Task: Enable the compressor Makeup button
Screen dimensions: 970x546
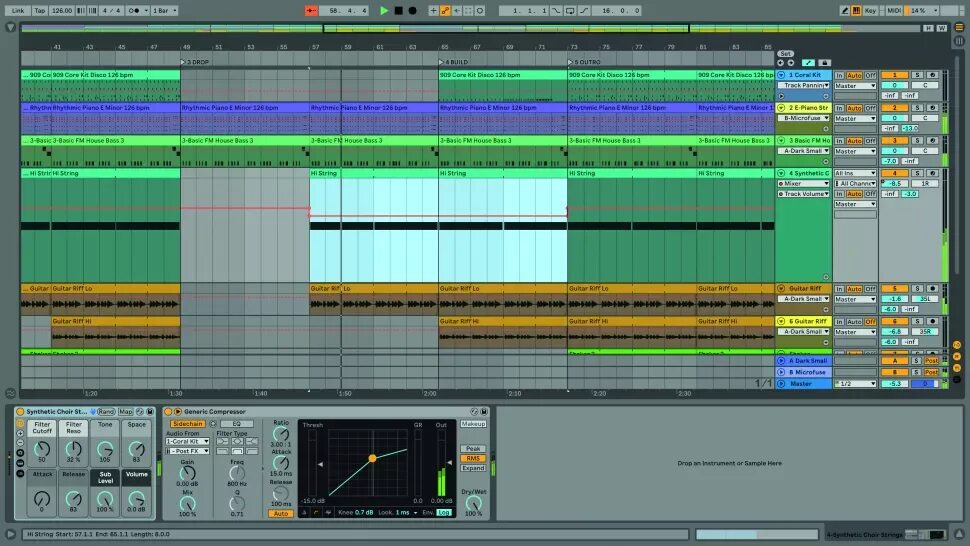Action: (x=473, y=424)
